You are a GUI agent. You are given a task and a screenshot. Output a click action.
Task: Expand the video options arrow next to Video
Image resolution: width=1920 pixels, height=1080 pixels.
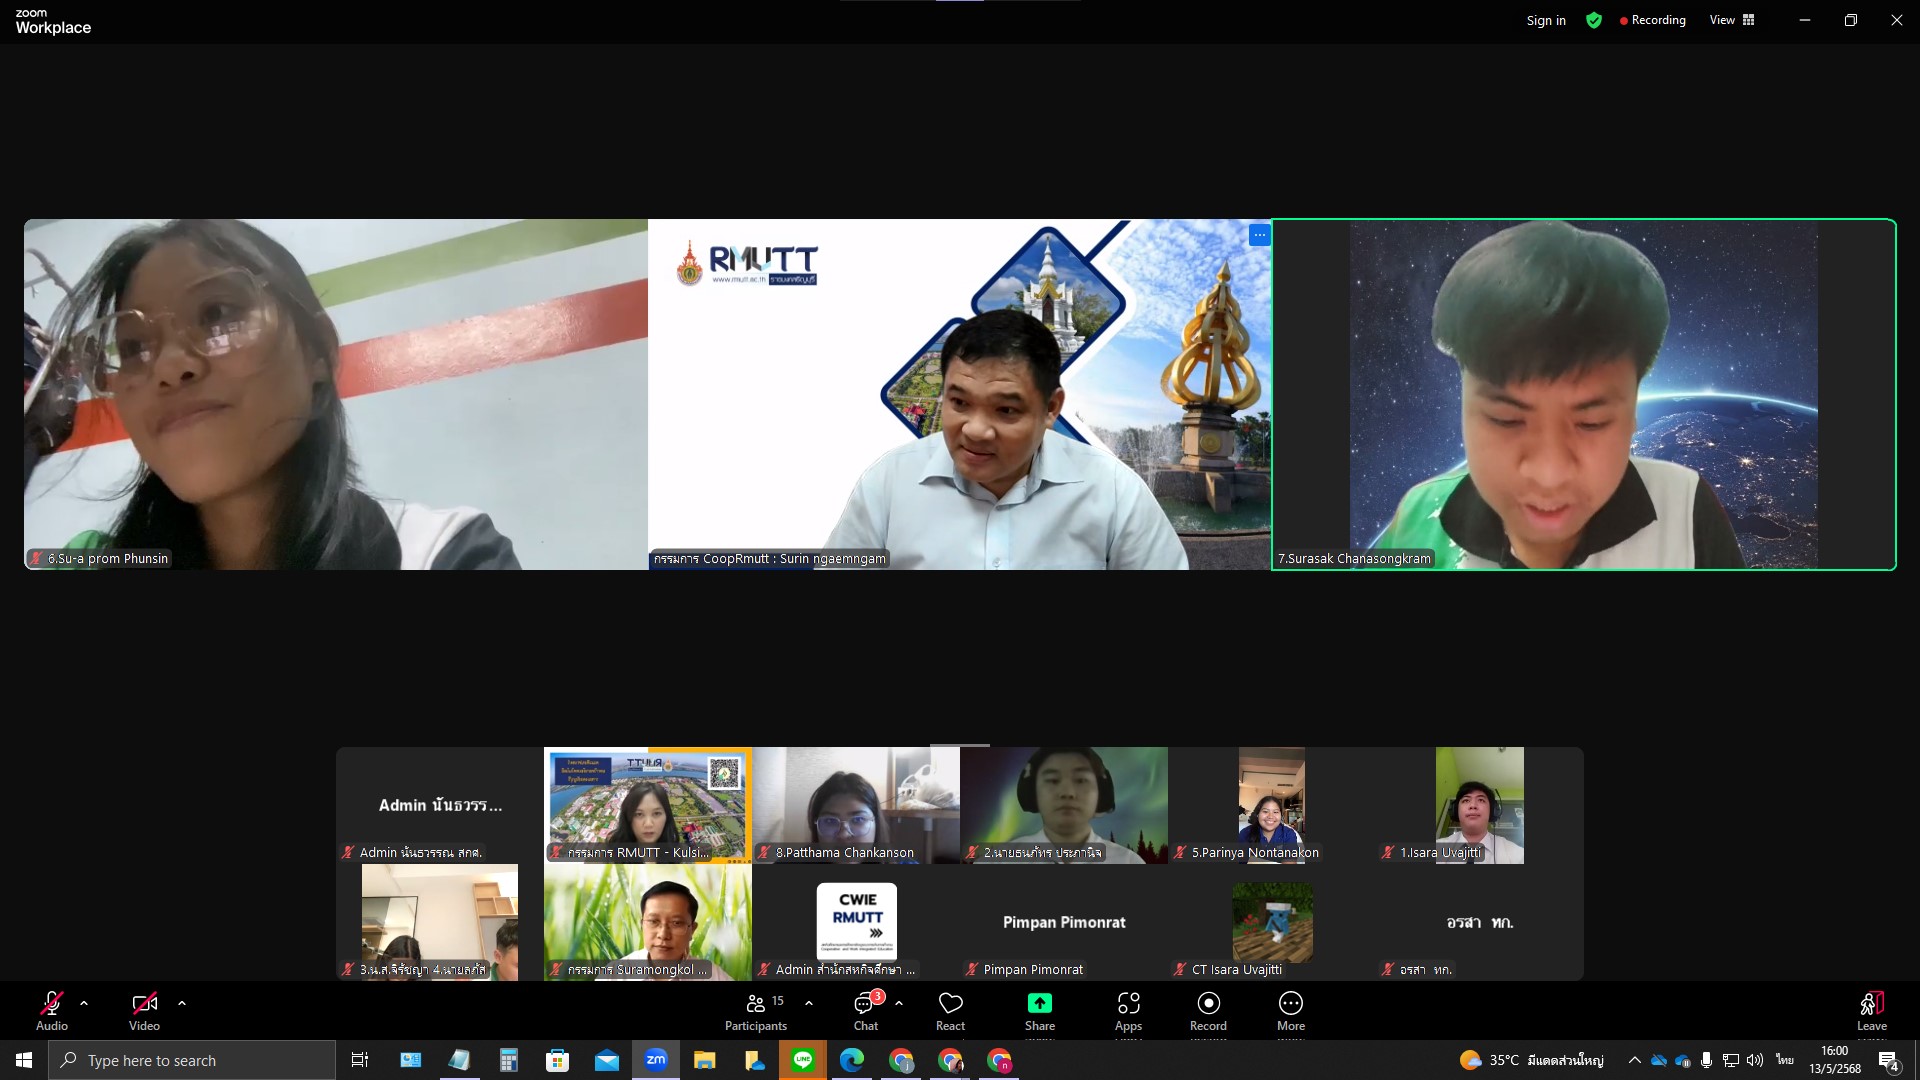click(x=182, y=1002)
